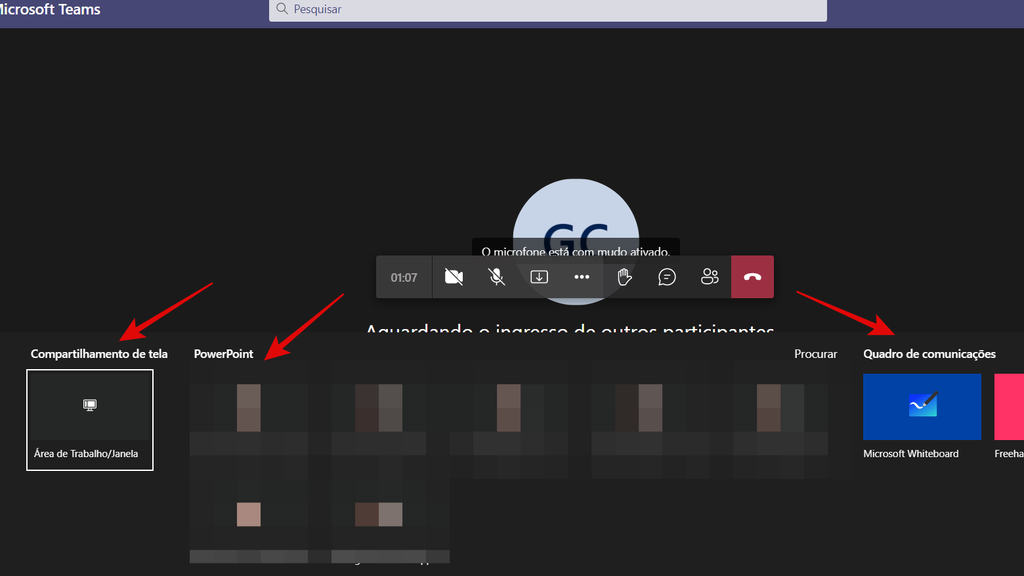Hang up the call with red button
The height and width of the screenshot is (576, 1024).
point(752,277)
